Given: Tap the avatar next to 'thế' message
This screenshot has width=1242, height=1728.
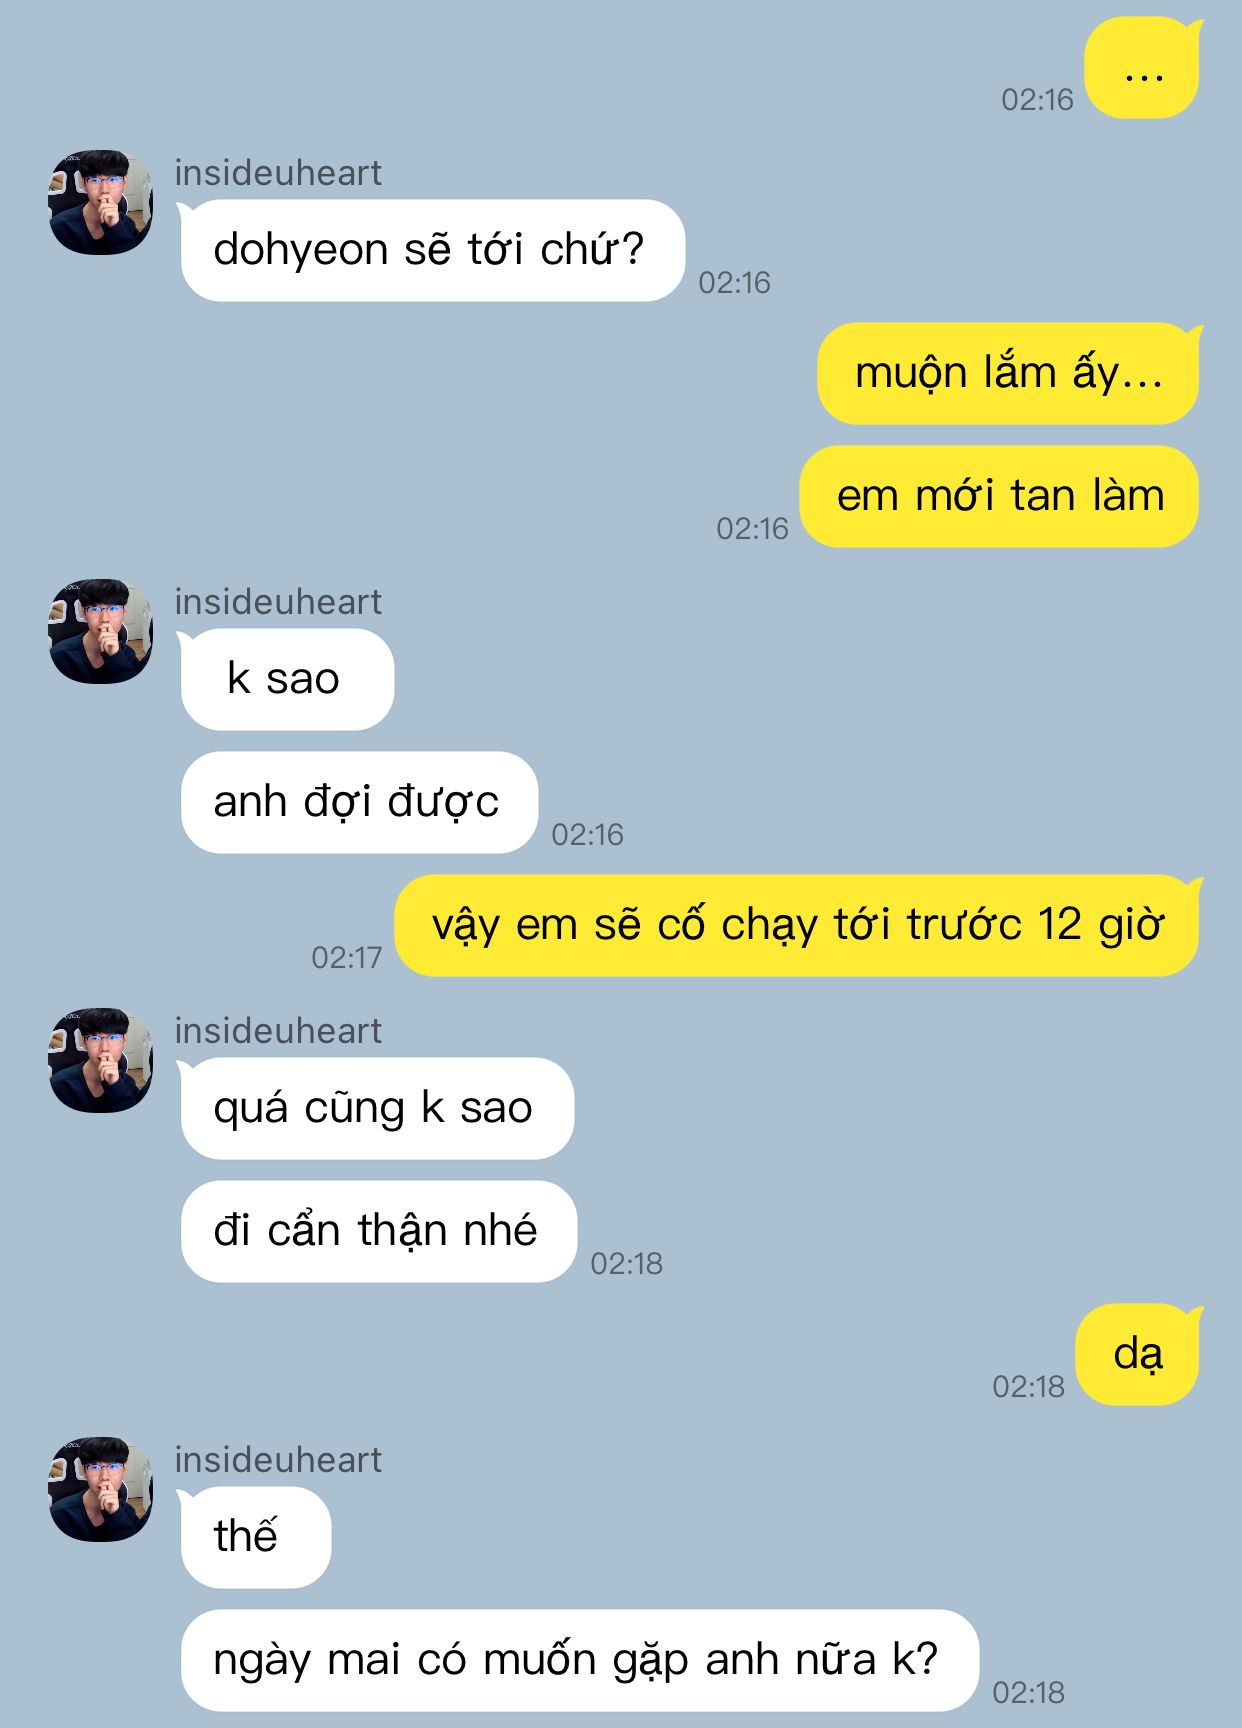Looking at the screenshot, I should coord(100,1489).
